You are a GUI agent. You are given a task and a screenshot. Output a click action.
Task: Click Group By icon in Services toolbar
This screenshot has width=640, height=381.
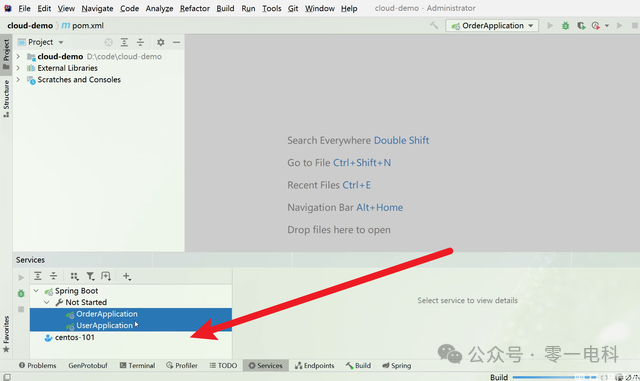[x=74, y=276]
